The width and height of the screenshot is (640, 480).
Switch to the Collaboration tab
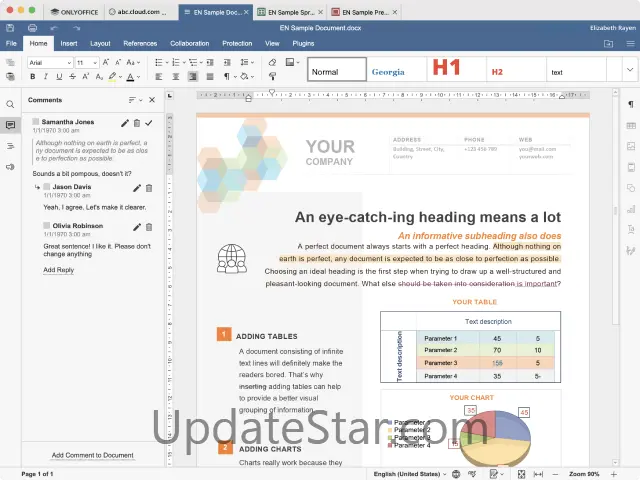[189, 44]
